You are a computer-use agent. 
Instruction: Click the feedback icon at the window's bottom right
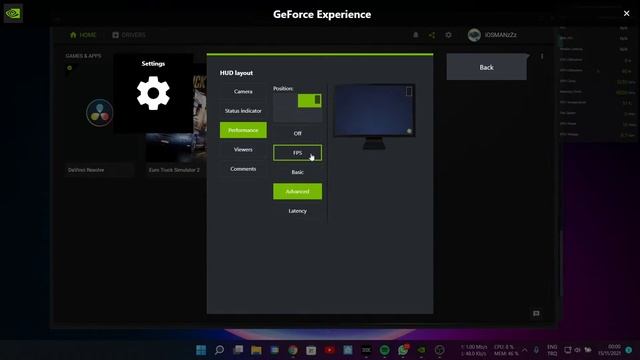[x=536, y=313]
